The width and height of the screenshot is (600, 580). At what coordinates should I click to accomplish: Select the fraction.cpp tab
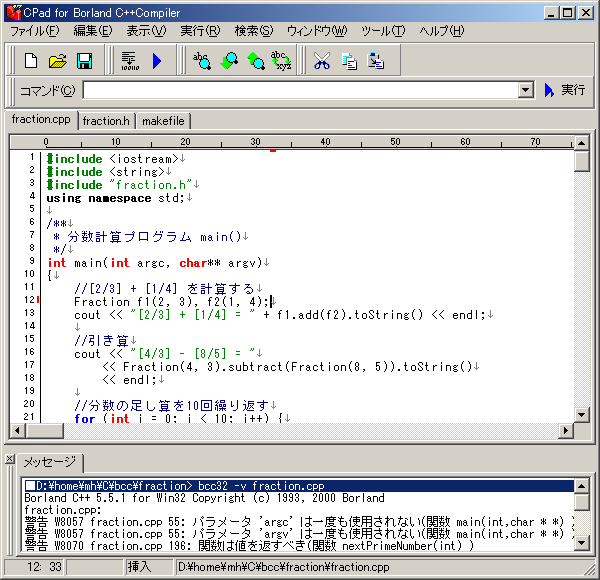[x=41, y=119]
